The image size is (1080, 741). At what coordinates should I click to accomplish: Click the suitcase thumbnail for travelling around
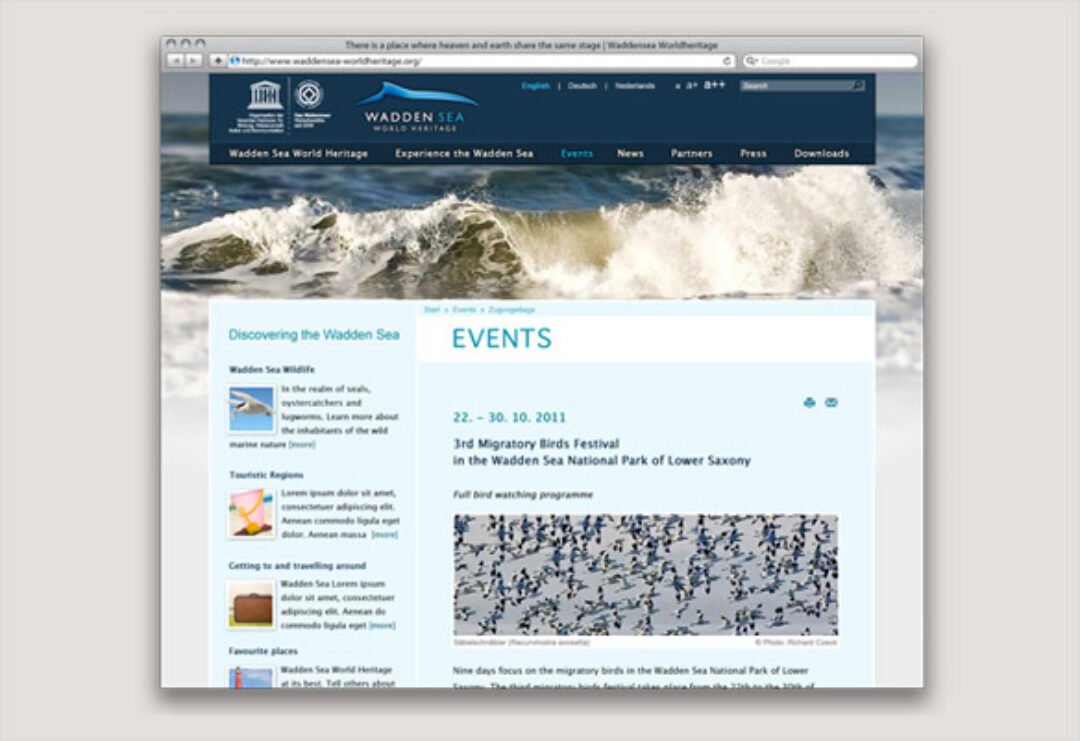point(251,605)
